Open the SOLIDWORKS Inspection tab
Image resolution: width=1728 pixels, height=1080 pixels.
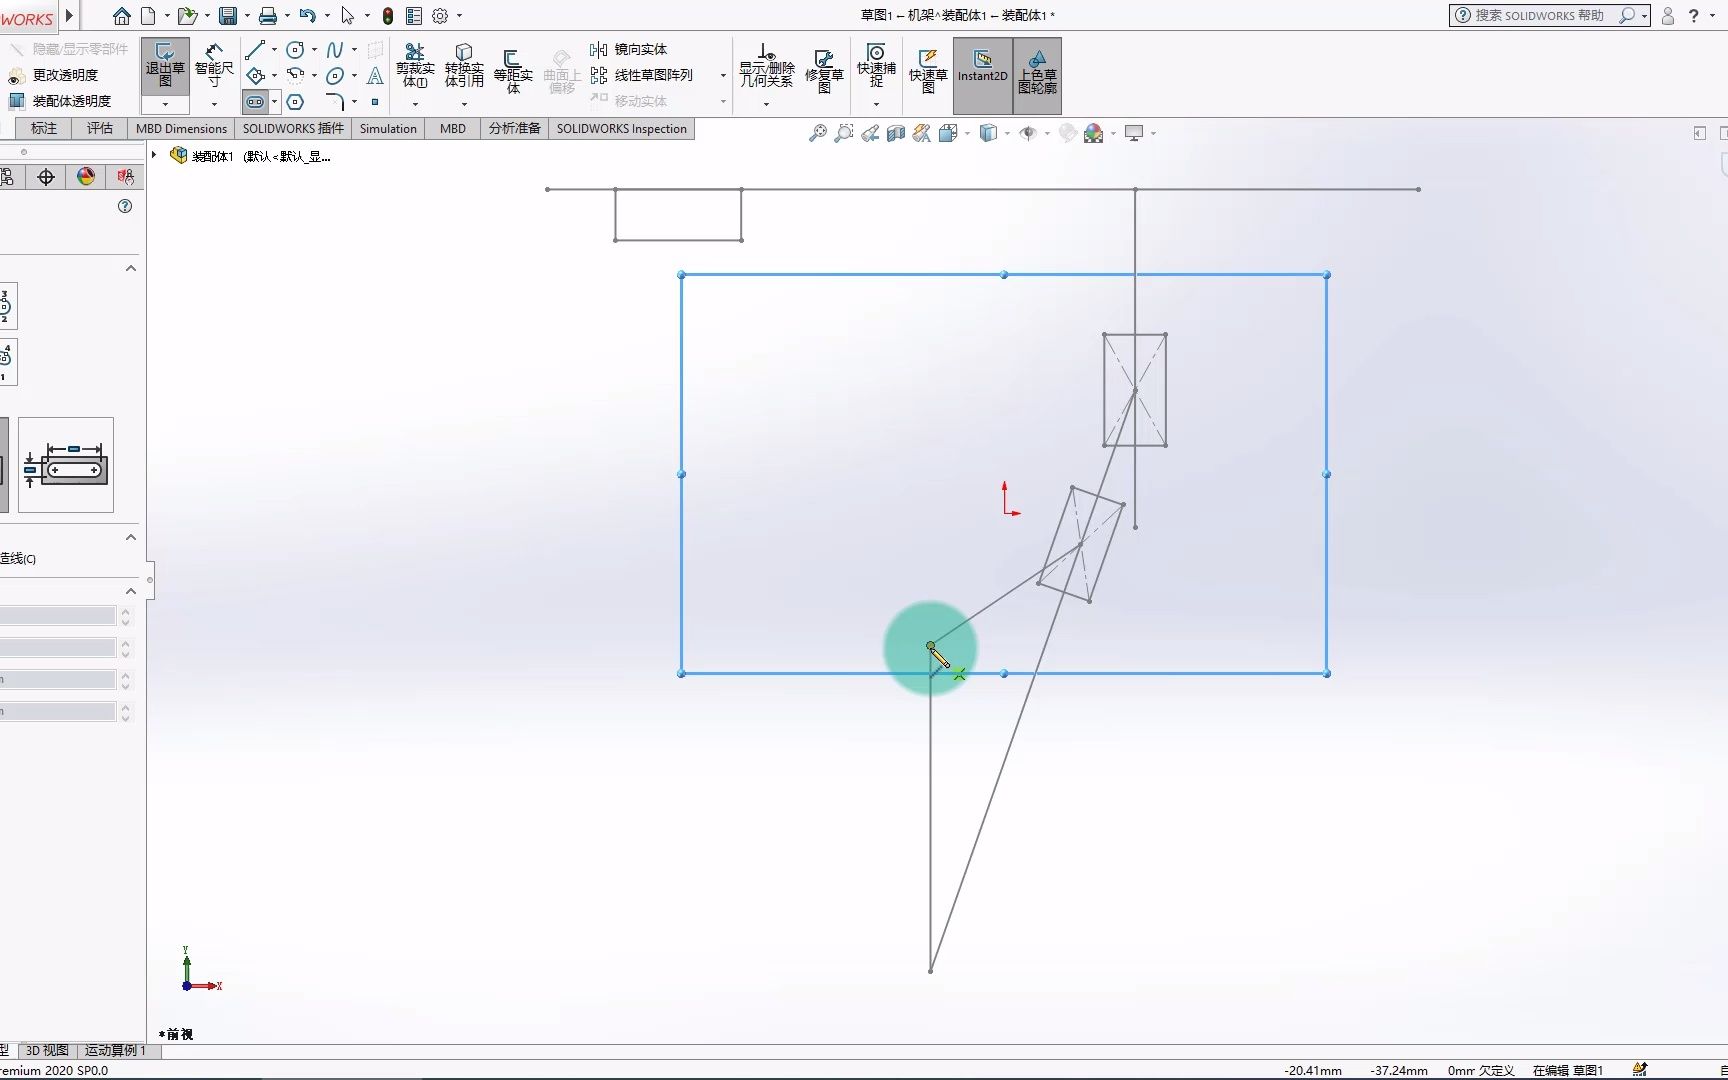pos(621,128)
